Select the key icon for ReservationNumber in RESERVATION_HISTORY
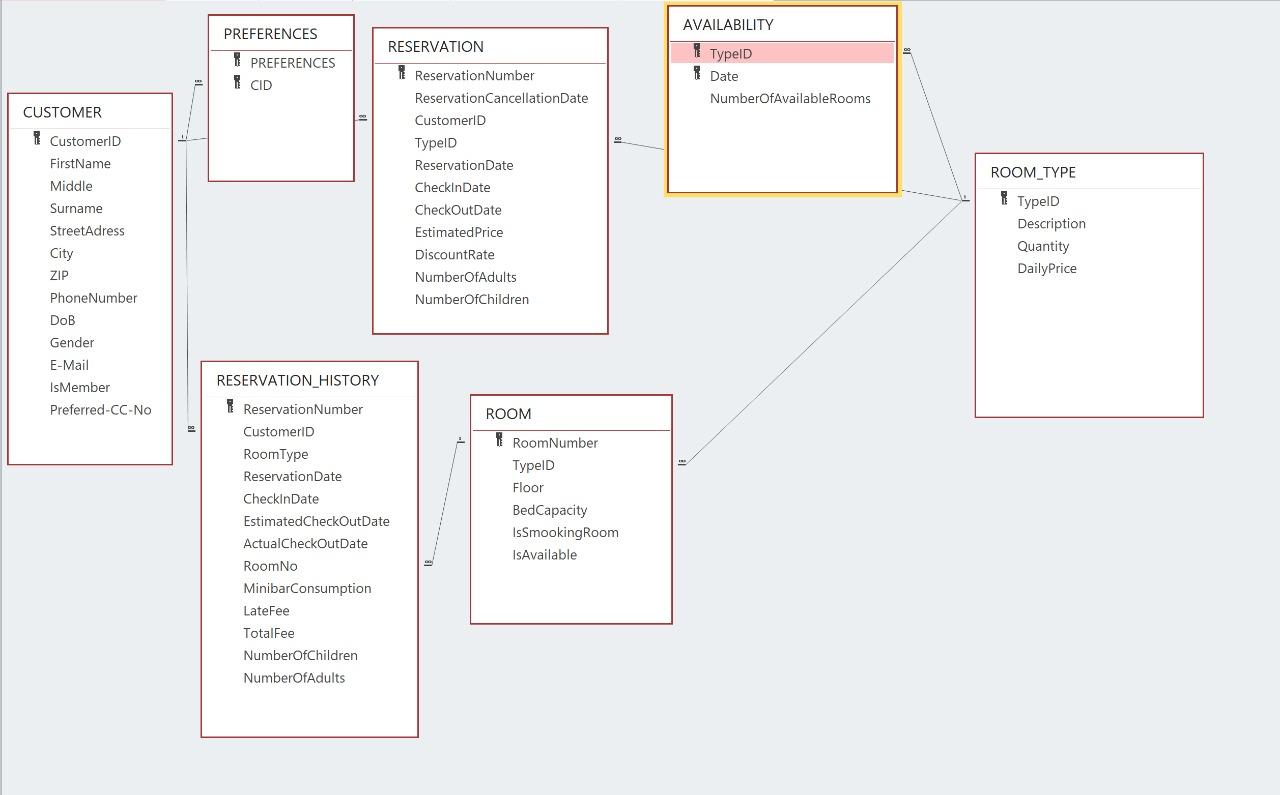 click(x=228, y=409)
